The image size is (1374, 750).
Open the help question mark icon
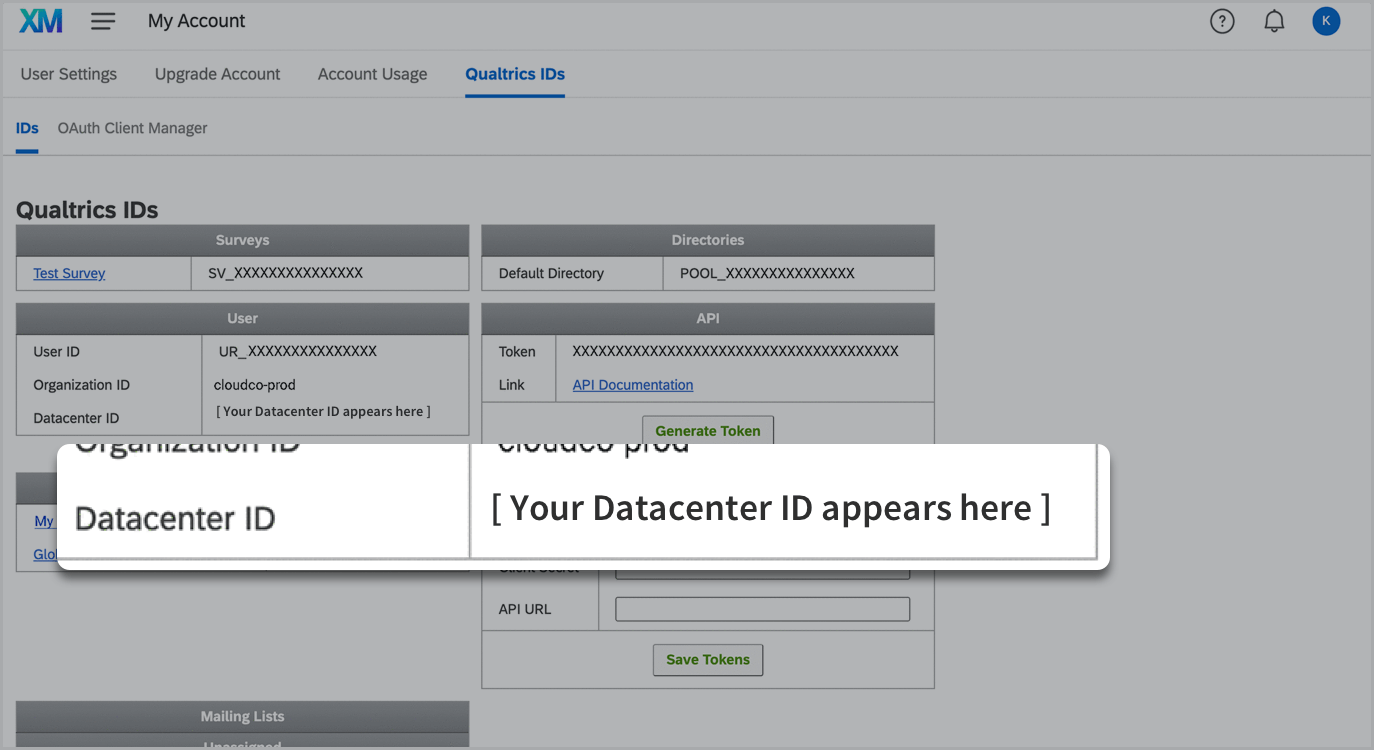click(1222, 21)
